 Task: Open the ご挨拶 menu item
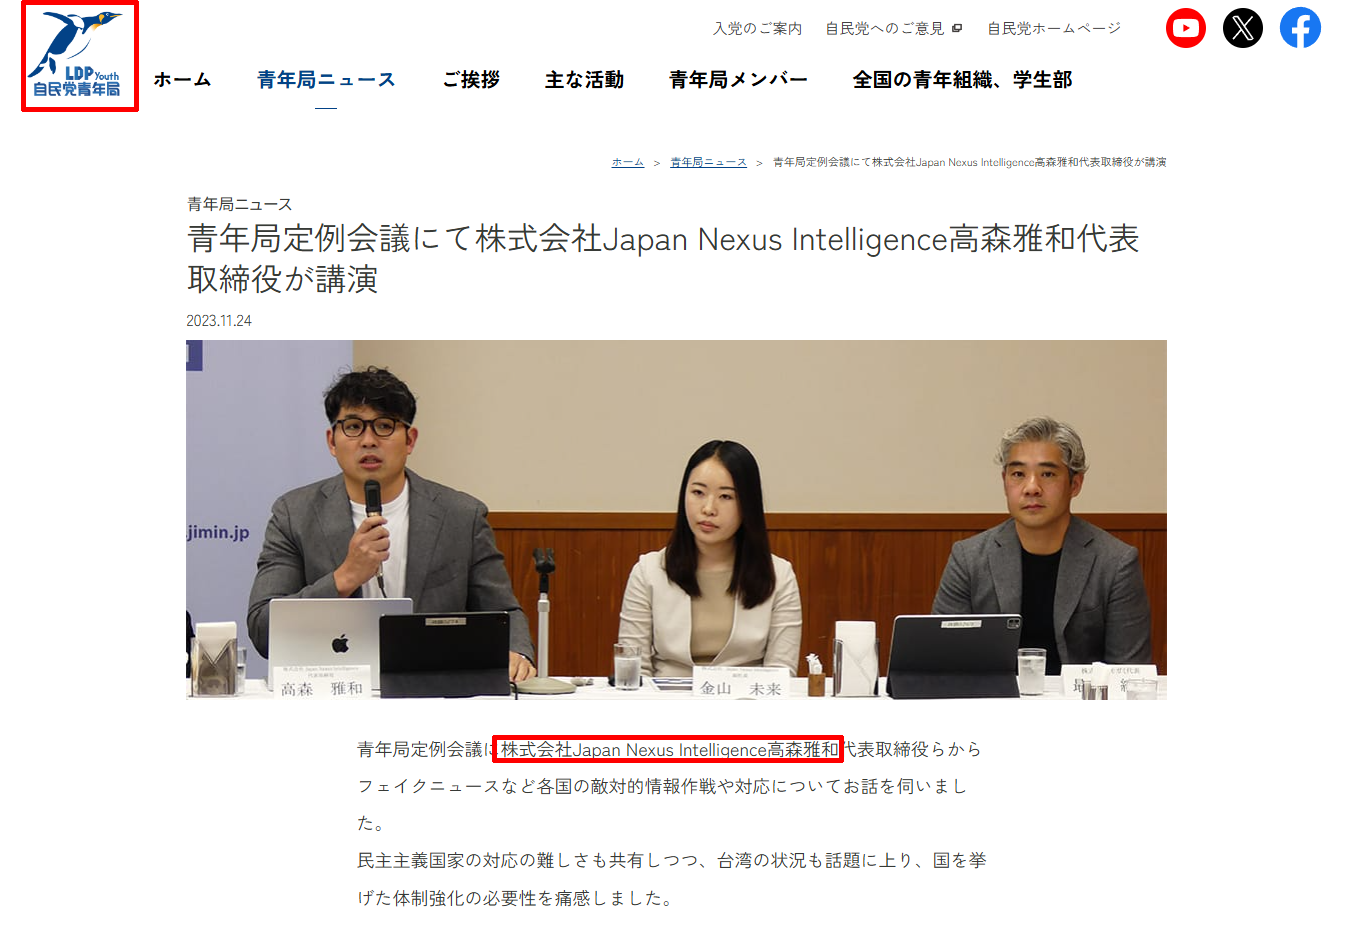(471, 79)
